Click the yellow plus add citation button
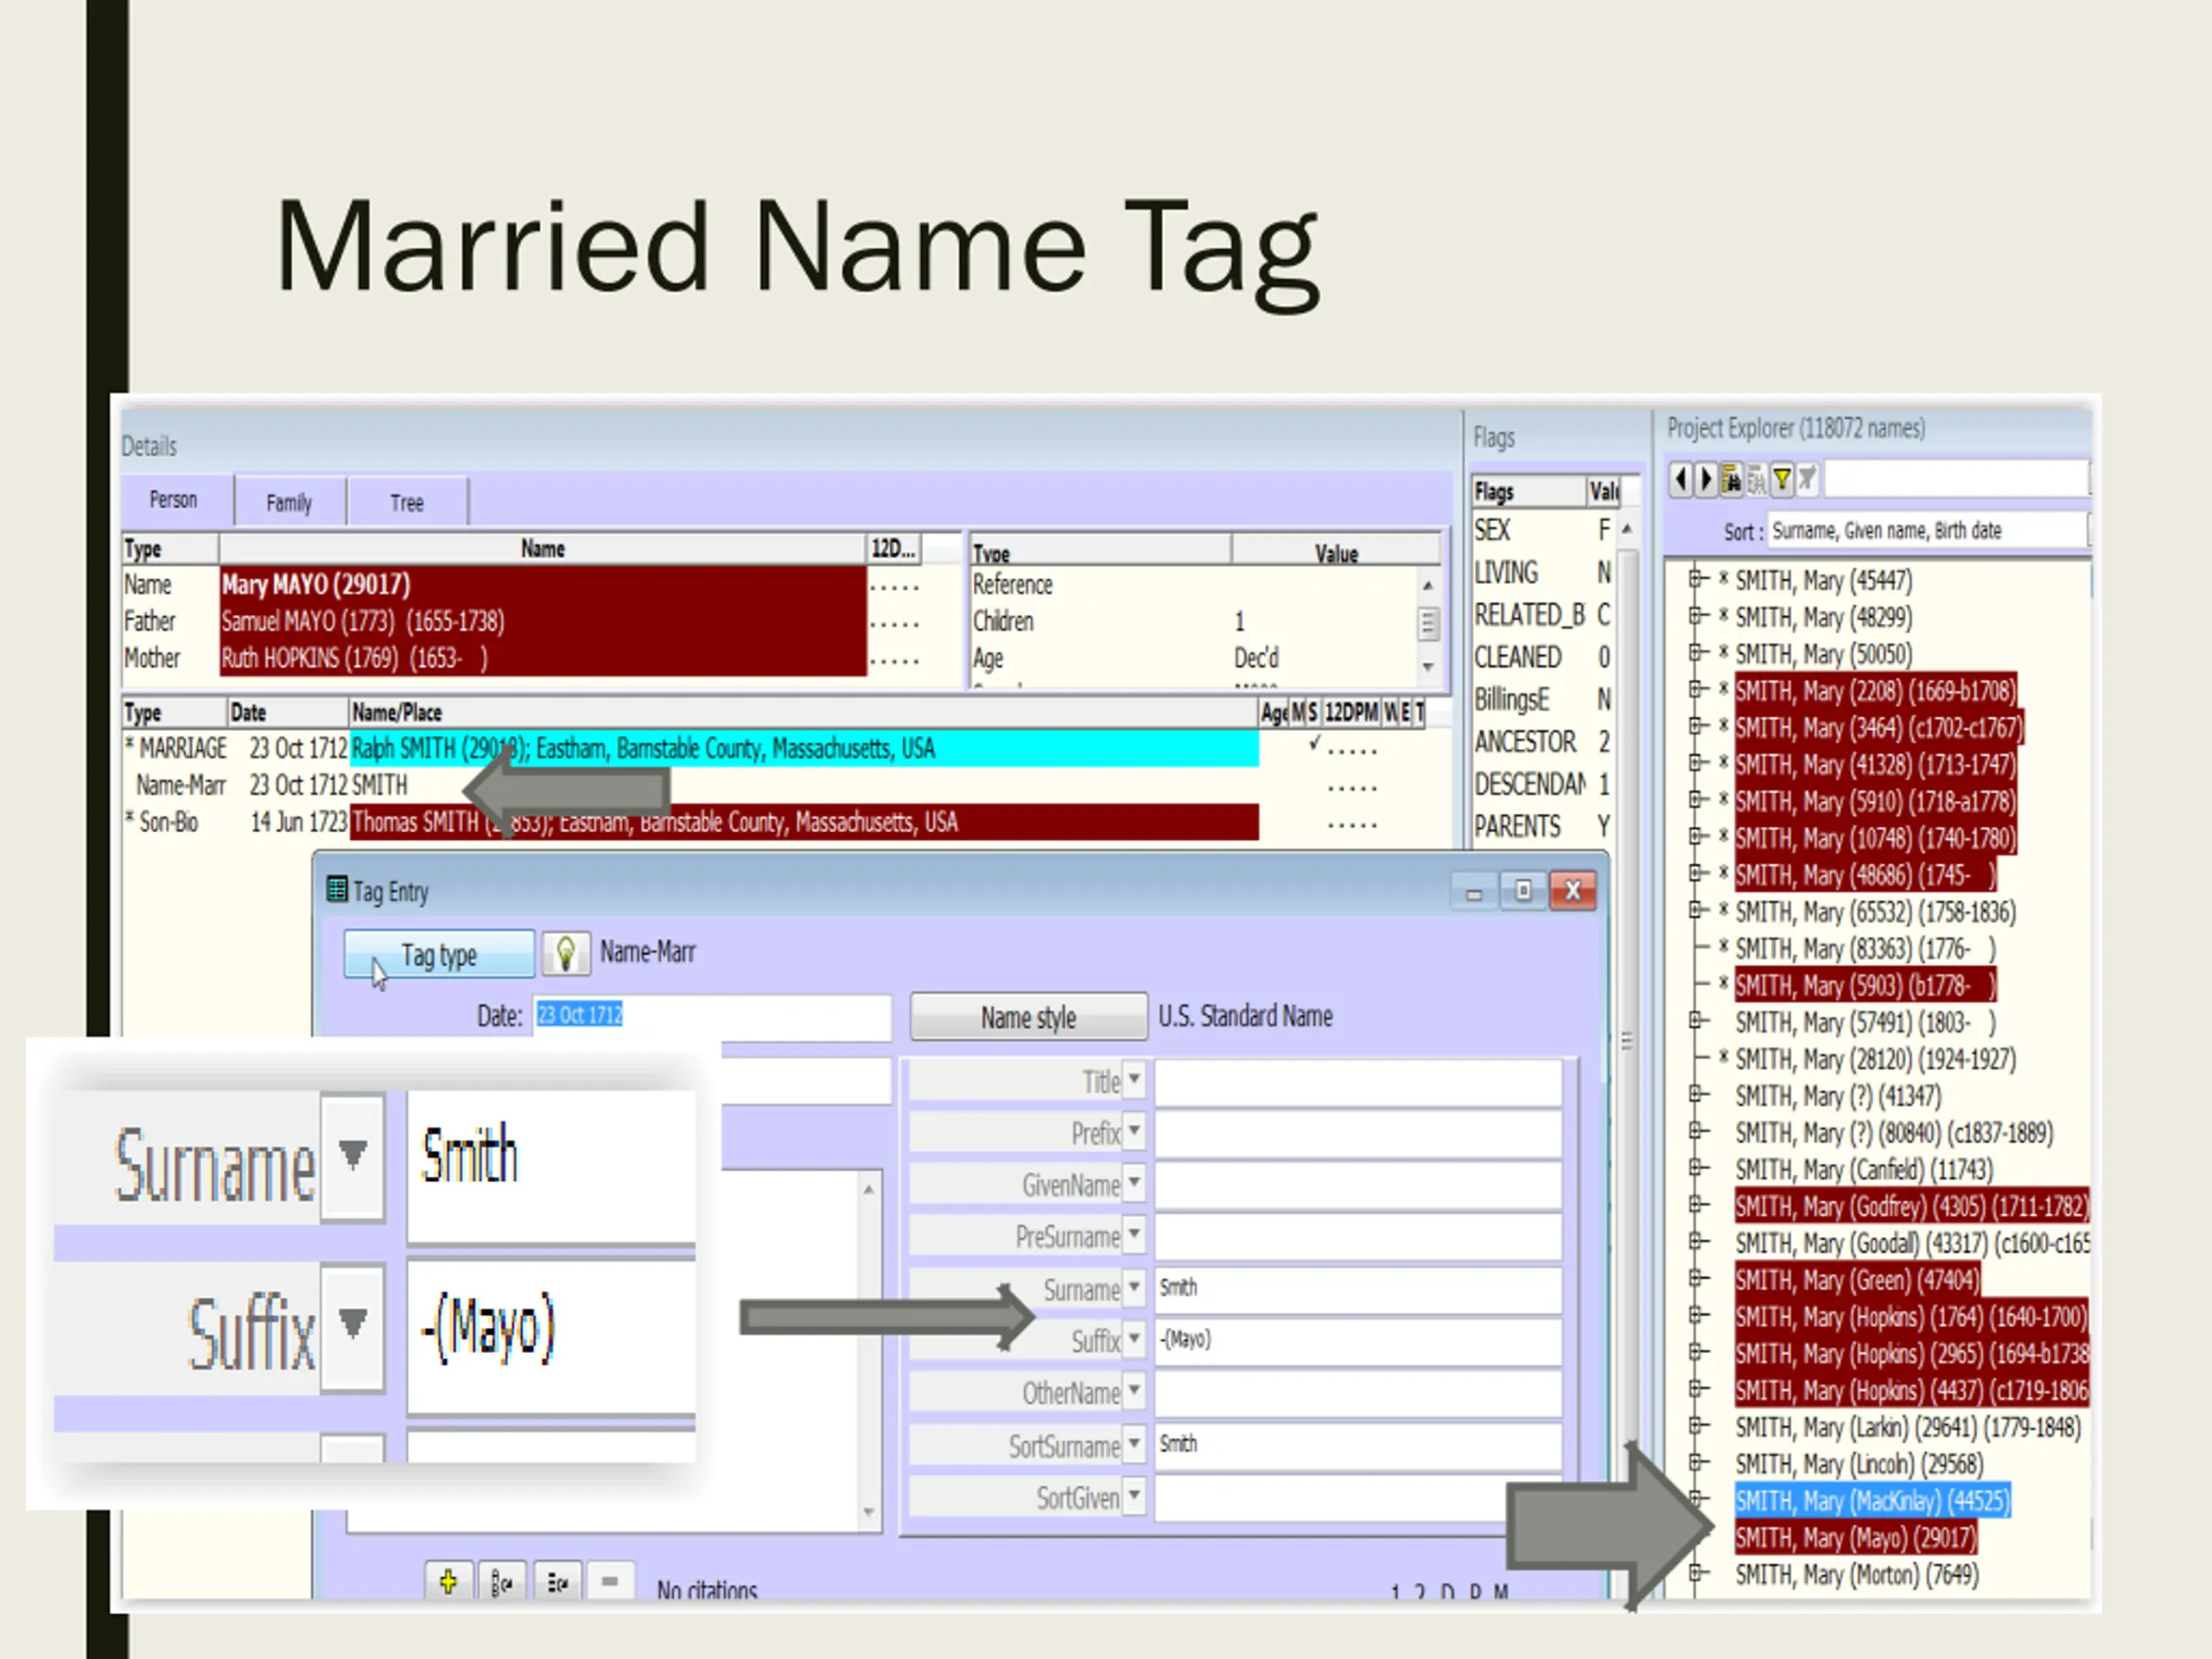Screen dimensions: 2212x1659 tap(448, 1582)
